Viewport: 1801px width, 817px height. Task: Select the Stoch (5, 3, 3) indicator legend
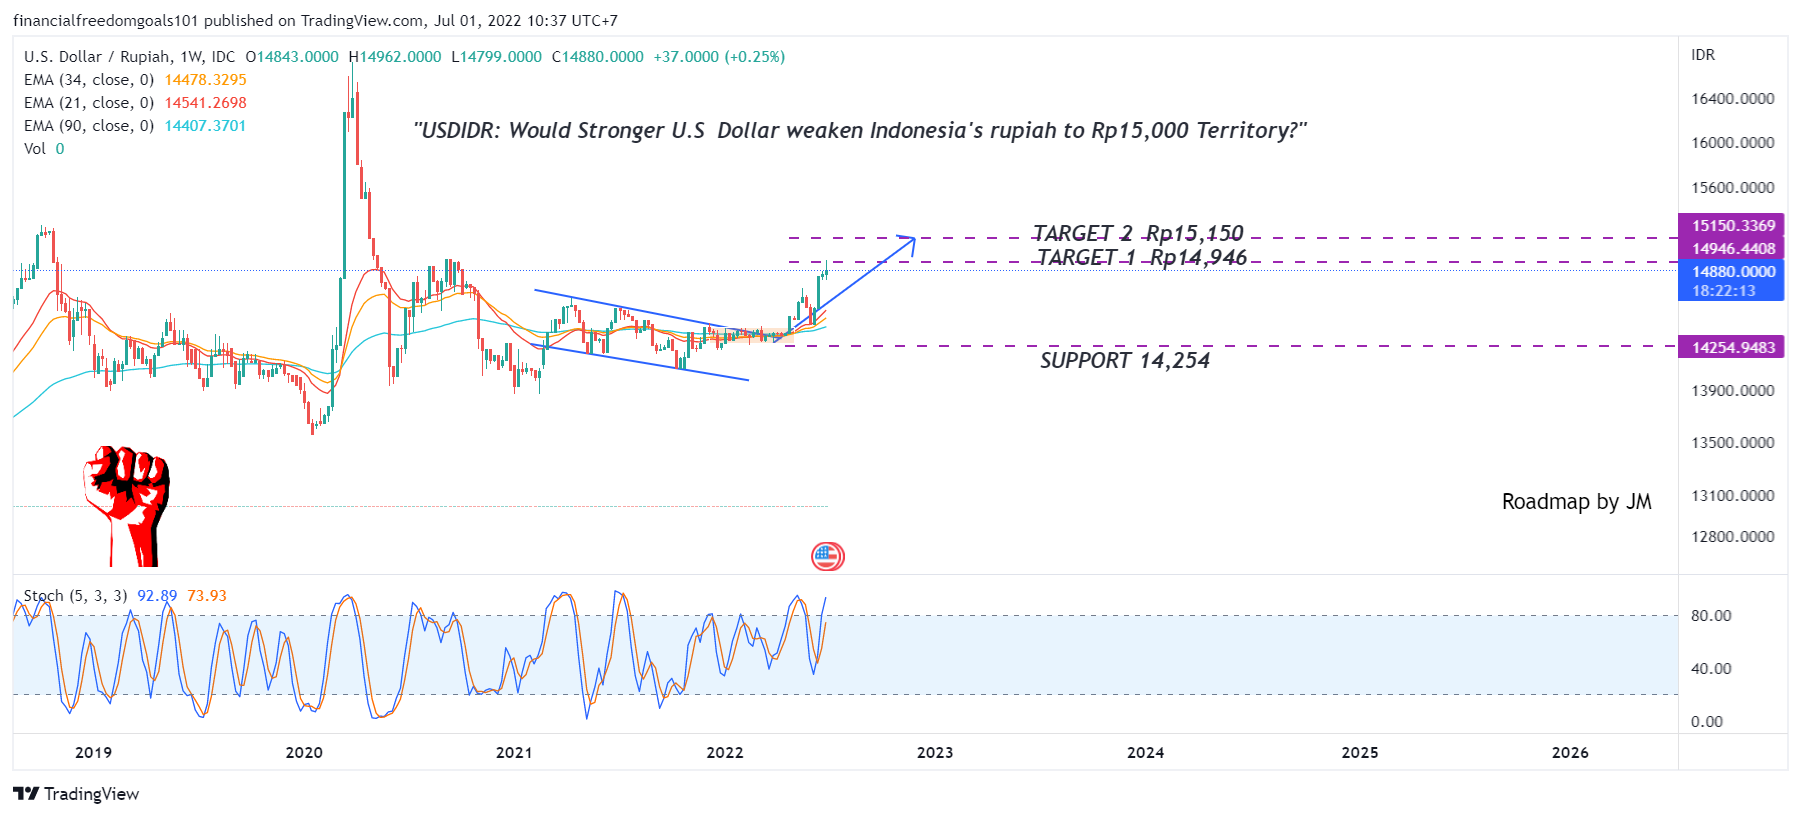pos(75,596)
